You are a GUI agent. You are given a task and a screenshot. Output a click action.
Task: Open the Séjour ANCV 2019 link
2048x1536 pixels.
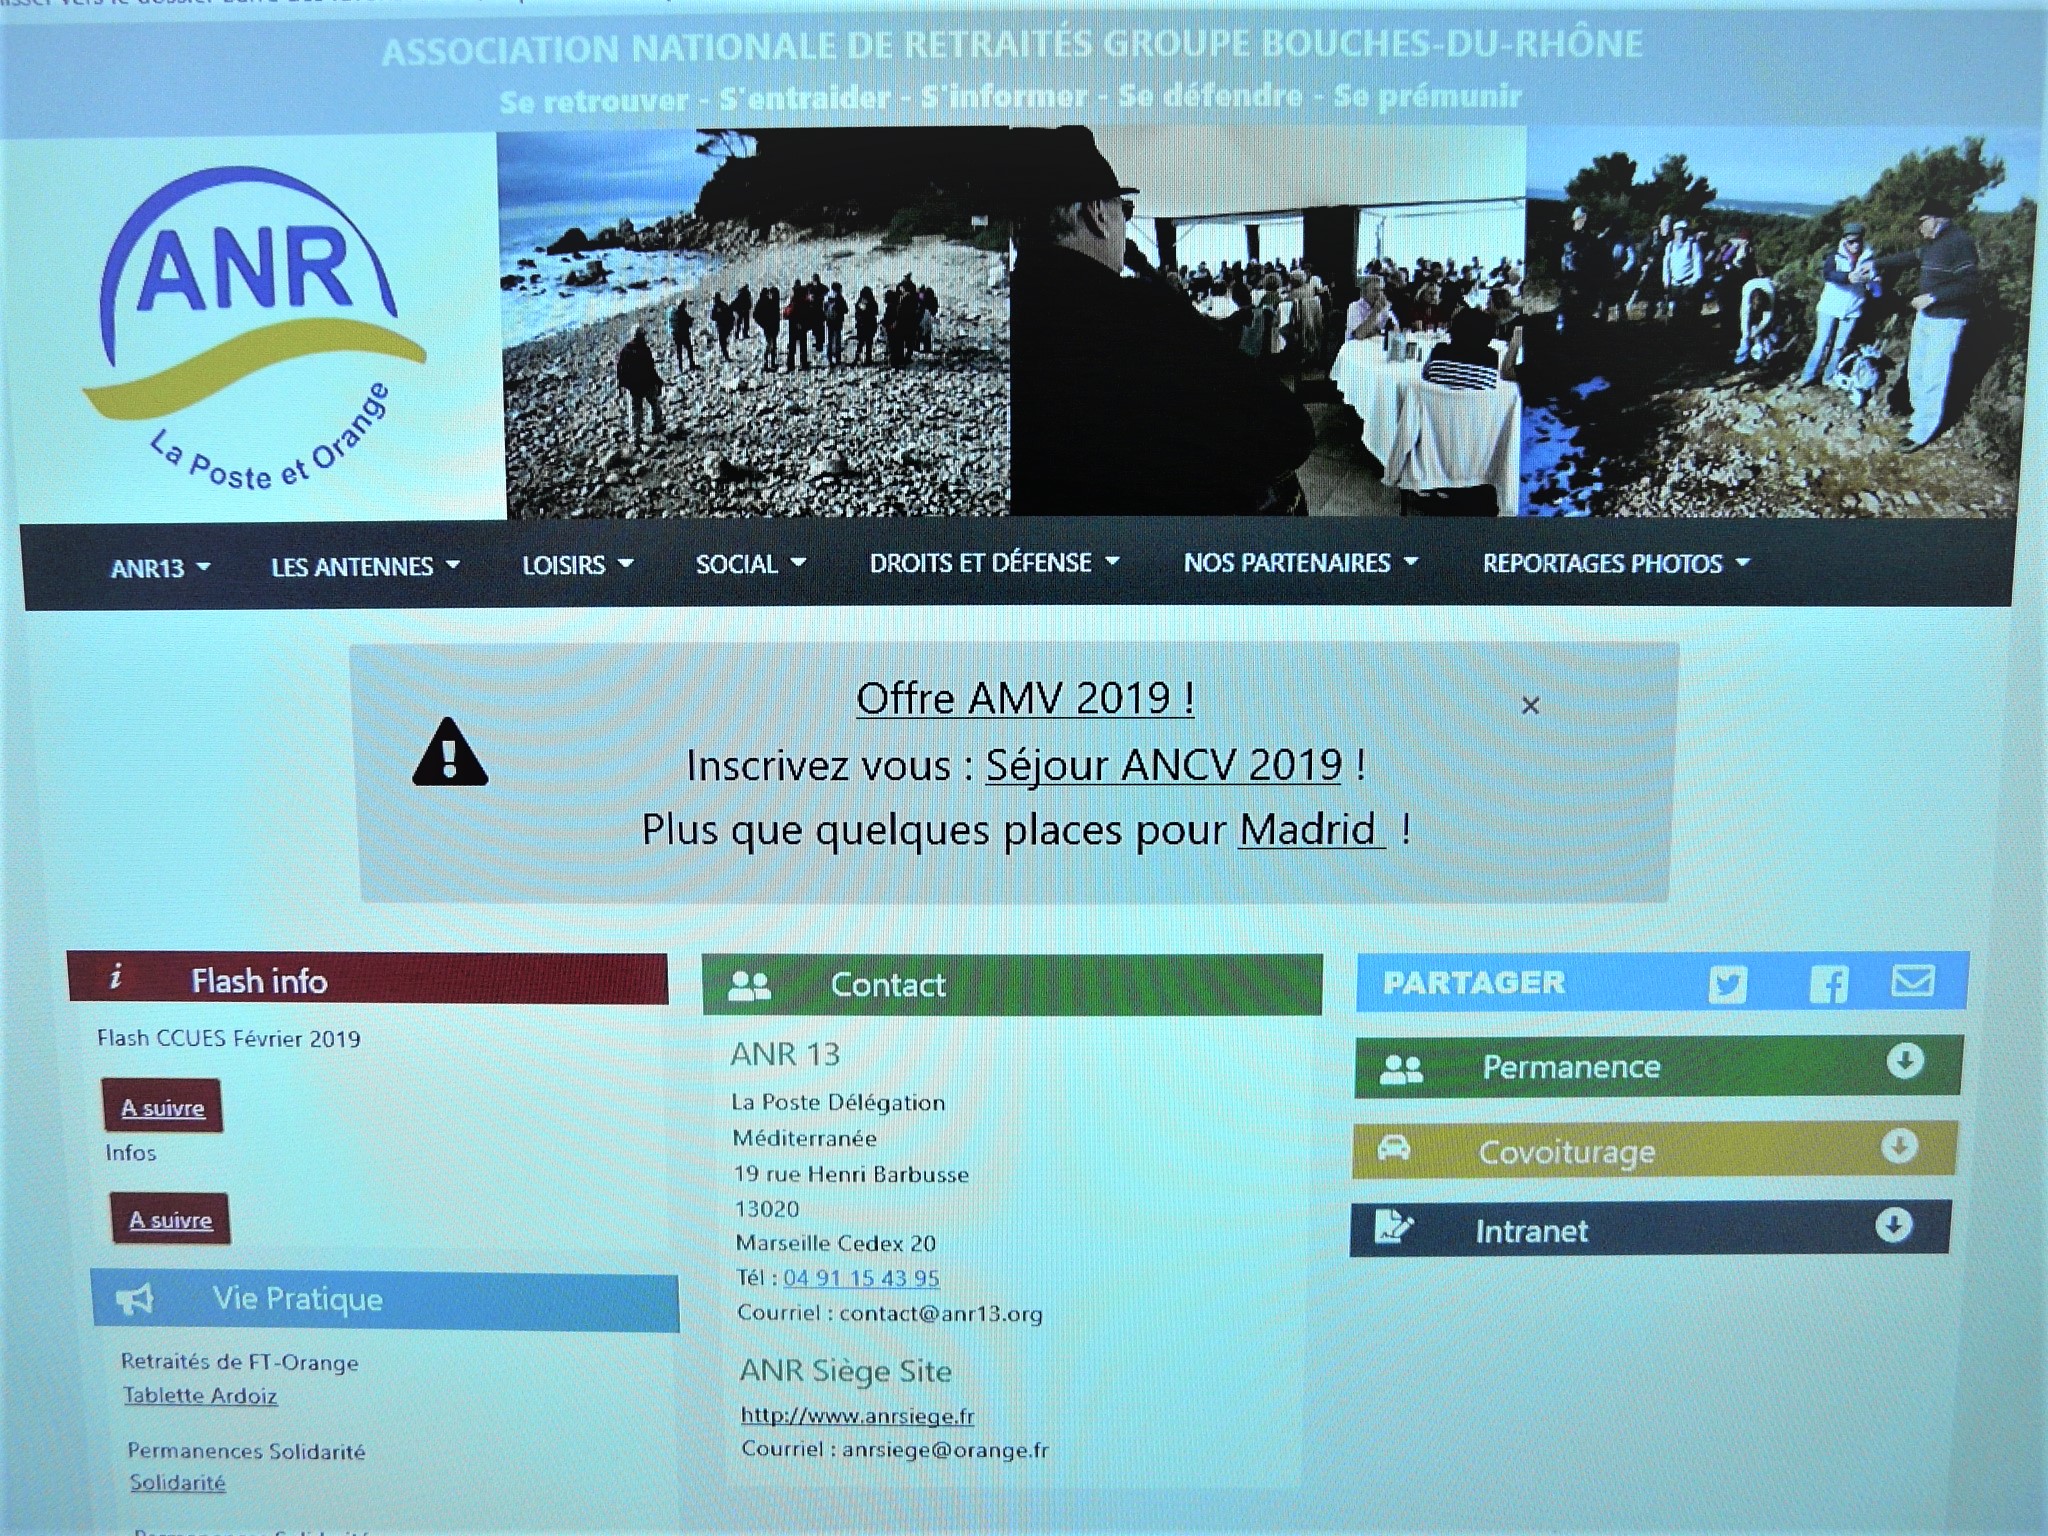click(x=1163, y=766)
